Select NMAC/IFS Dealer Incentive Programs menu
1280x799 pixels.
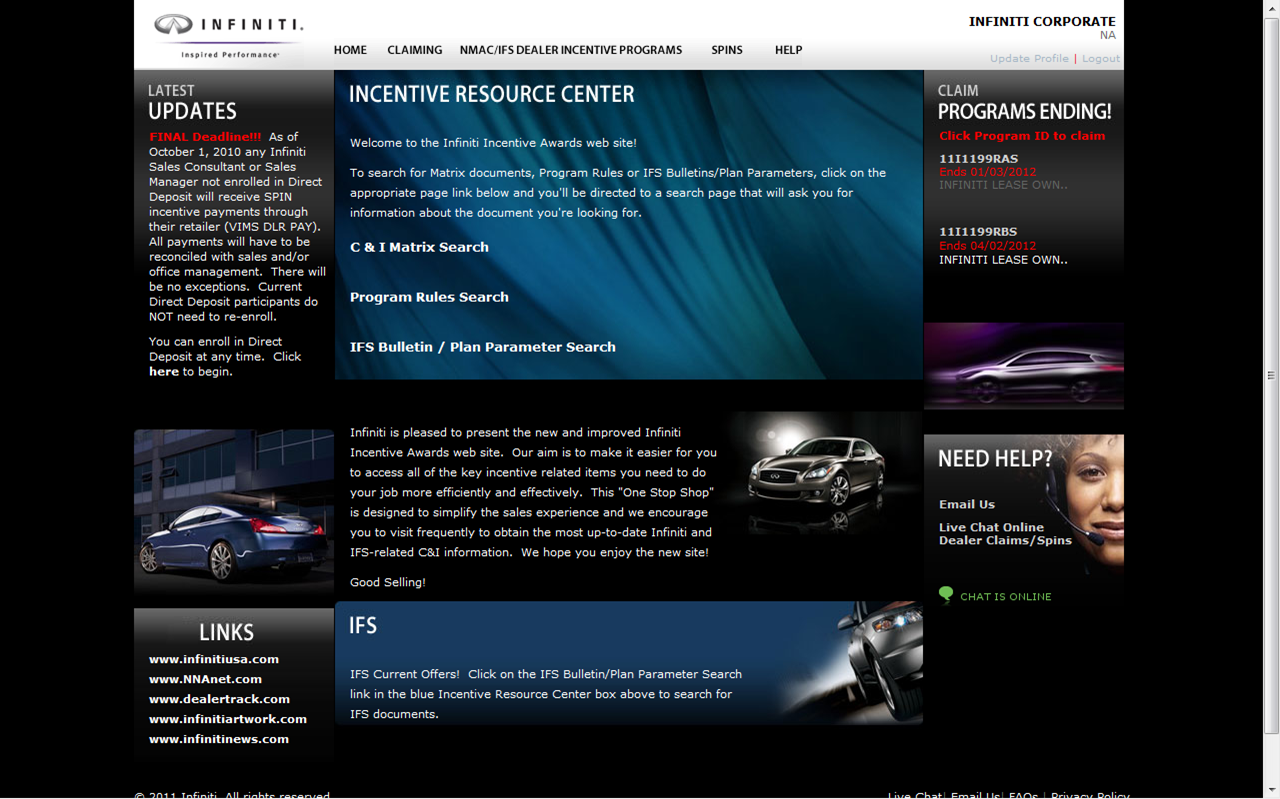pos(570,50)
